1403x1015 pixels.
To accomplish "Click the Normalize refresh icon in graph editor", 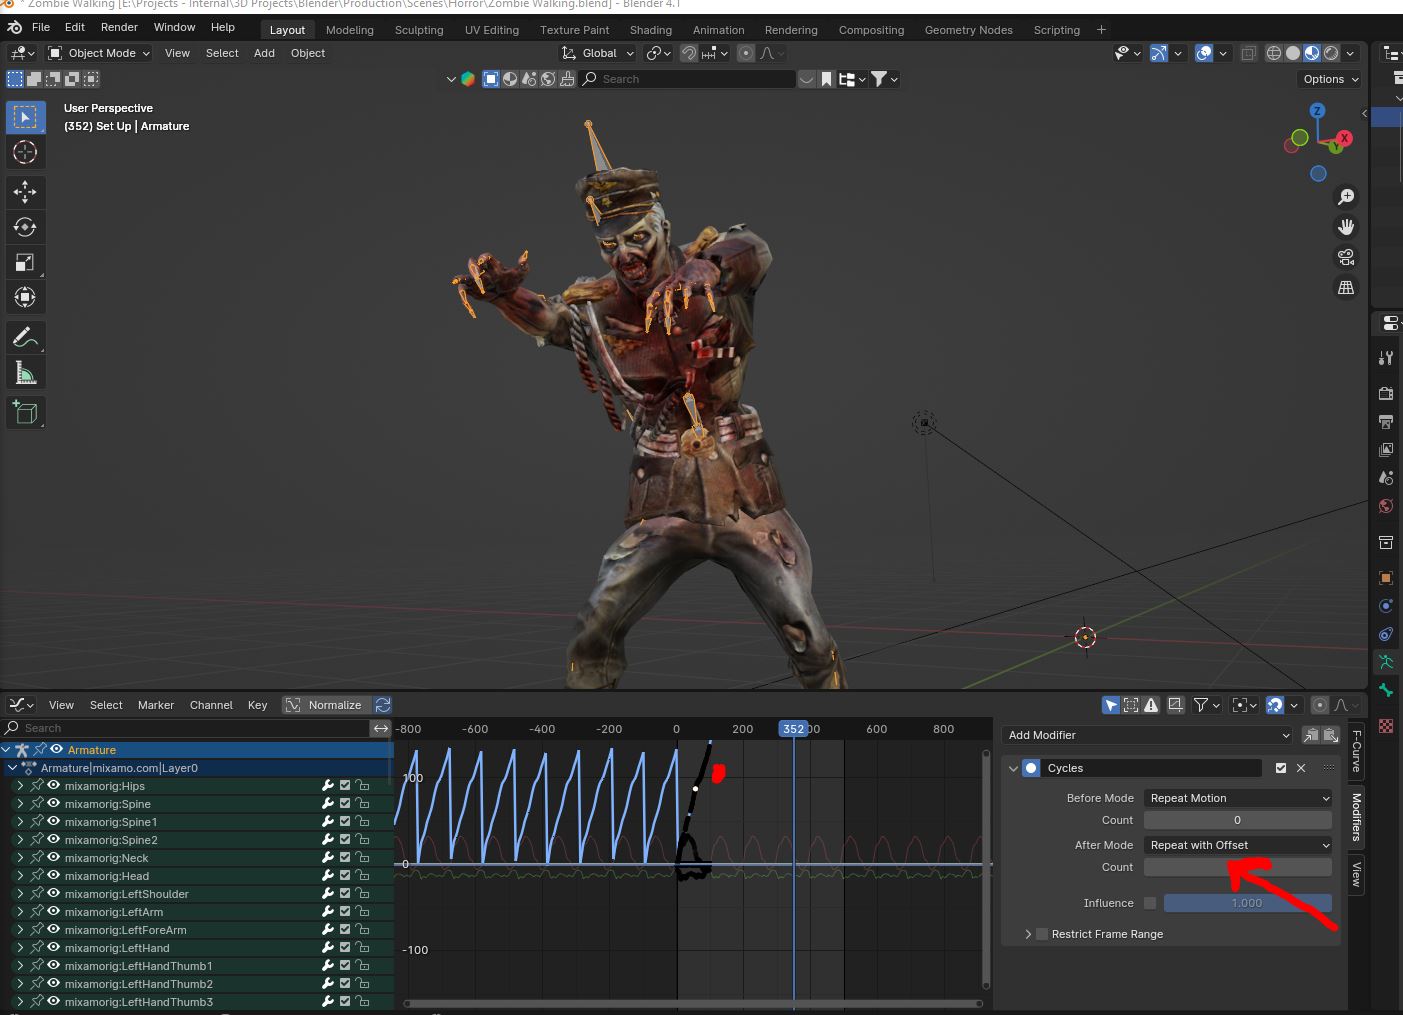I will click(383, 705).
